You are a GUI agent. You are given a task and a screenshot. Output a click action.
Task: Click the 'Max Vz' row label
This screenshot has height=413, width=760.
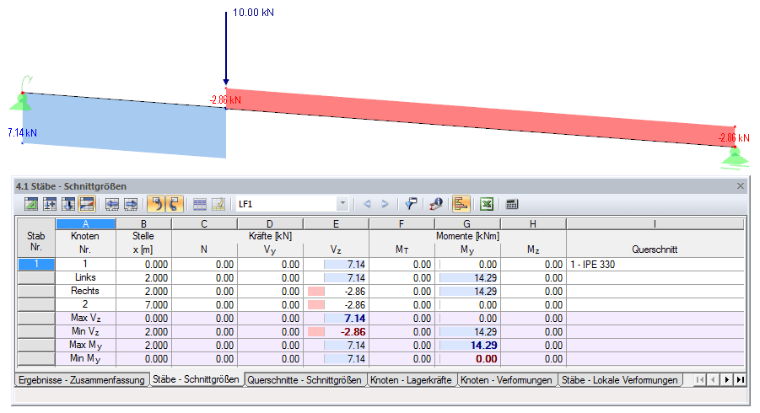[x=85, y=318]
